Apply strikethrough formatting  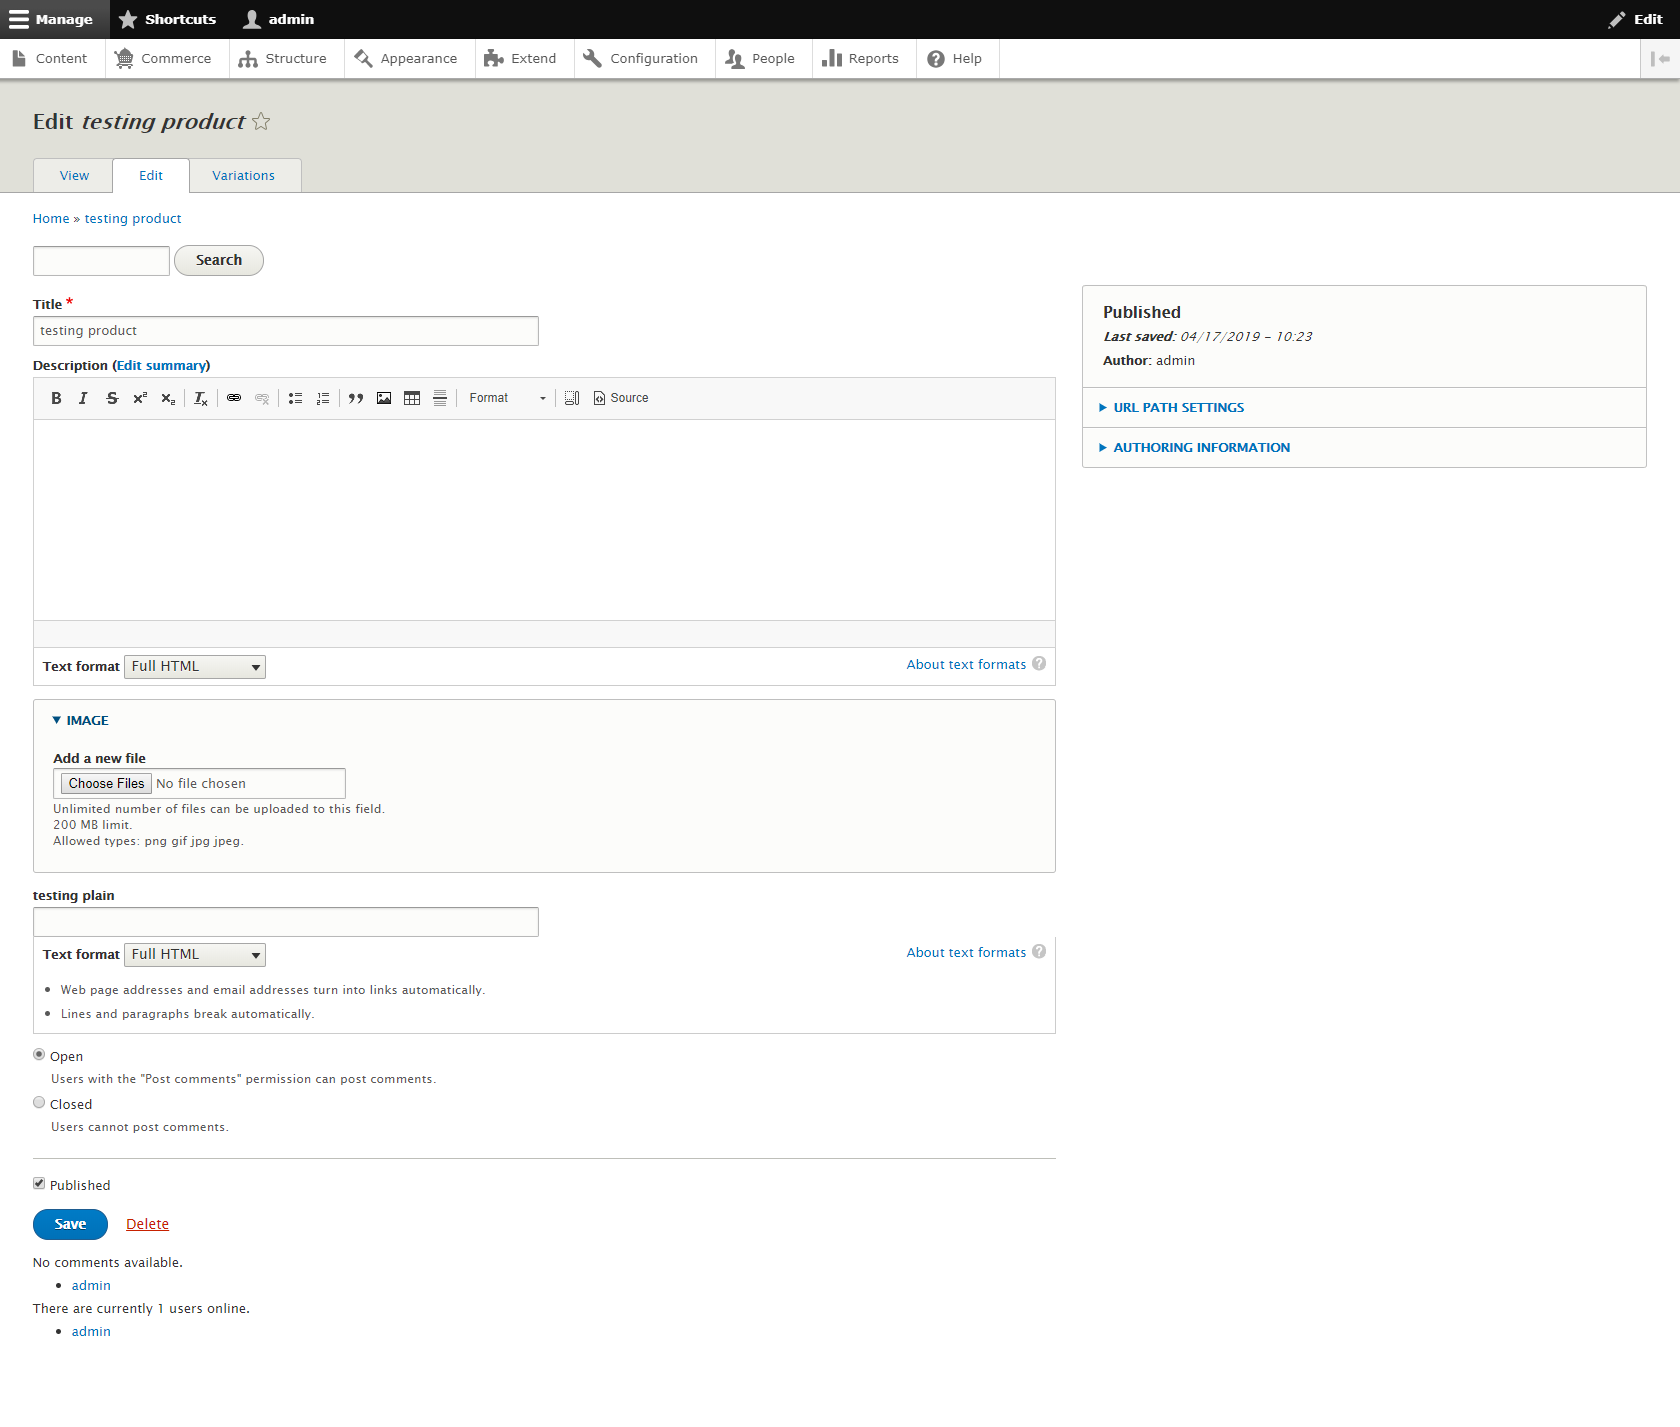coord(112,398)
